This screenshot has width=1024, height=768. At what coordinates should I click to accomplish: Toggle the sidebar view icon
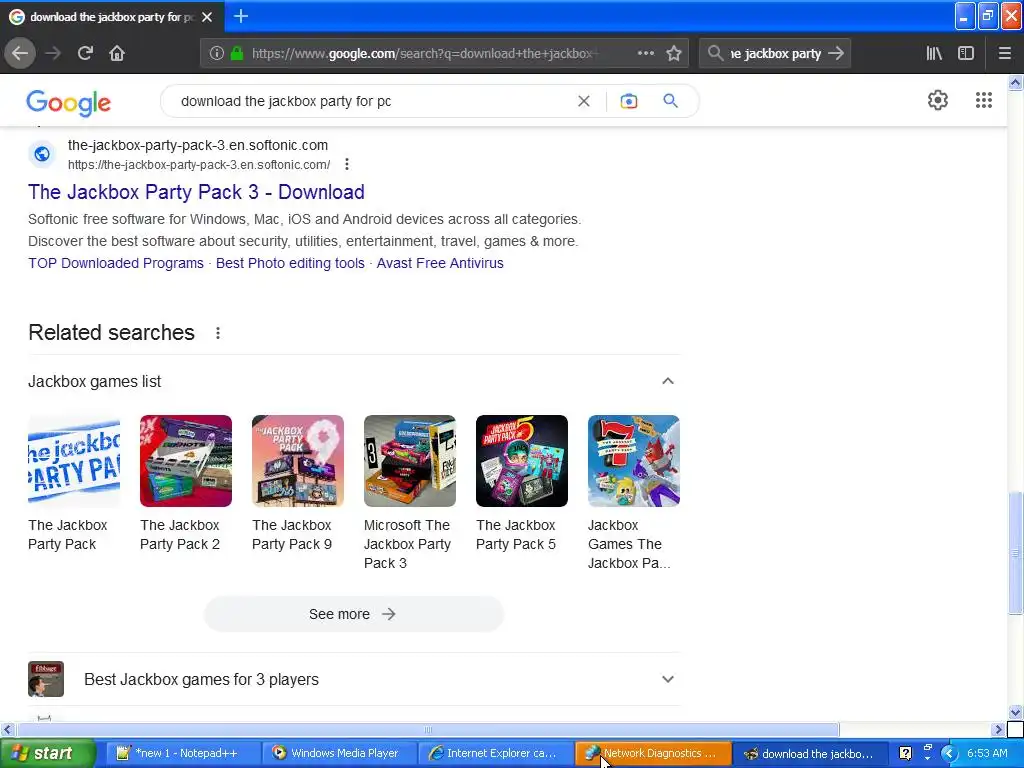[x=966, y=53]
